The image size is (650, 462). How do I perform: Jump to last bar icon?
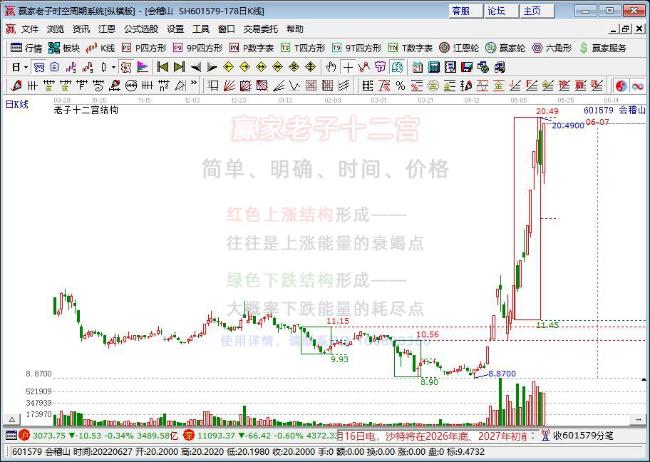(x=179, y=67)
